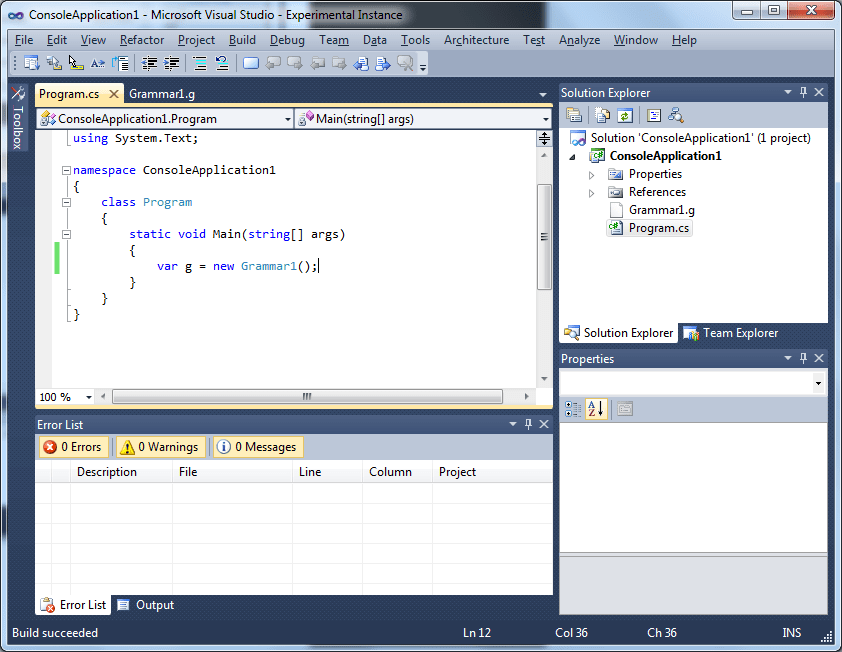Sort Error List by Description column

pos(121,472)
